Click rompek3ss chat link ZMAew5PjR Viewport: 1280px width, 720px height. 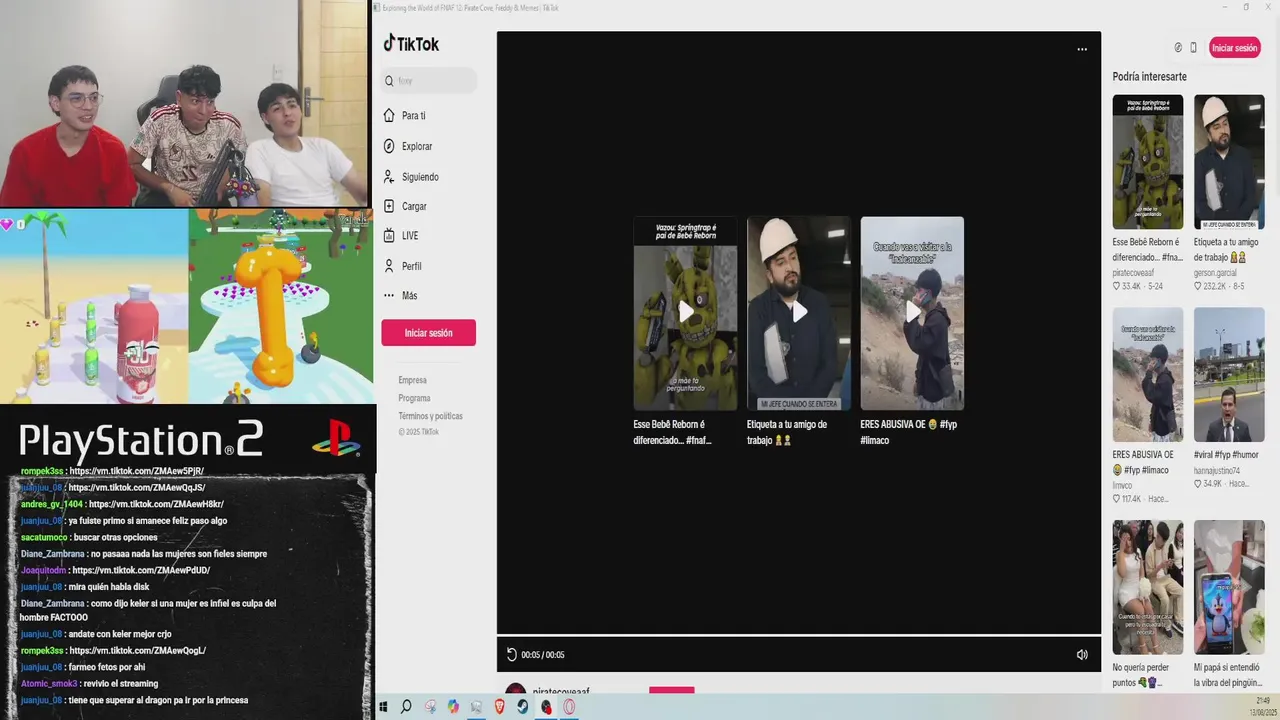(136, 471)
